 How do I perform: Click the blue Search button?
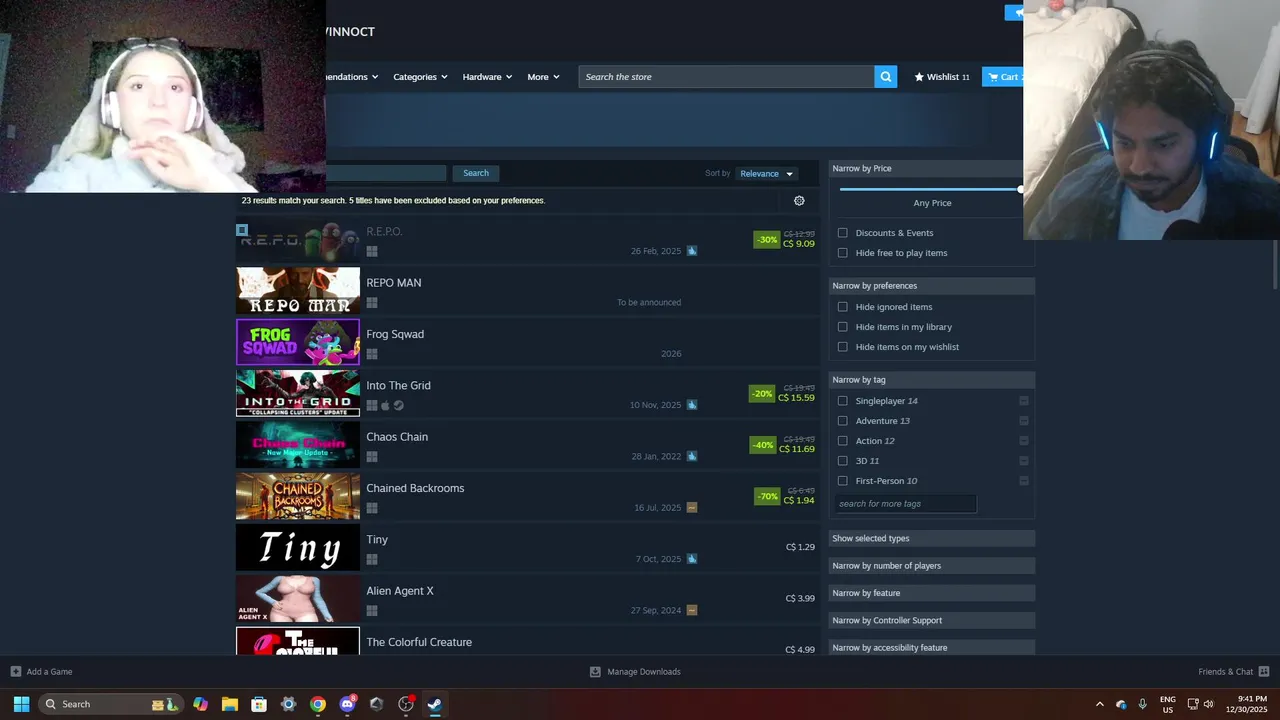coord(476,173)
